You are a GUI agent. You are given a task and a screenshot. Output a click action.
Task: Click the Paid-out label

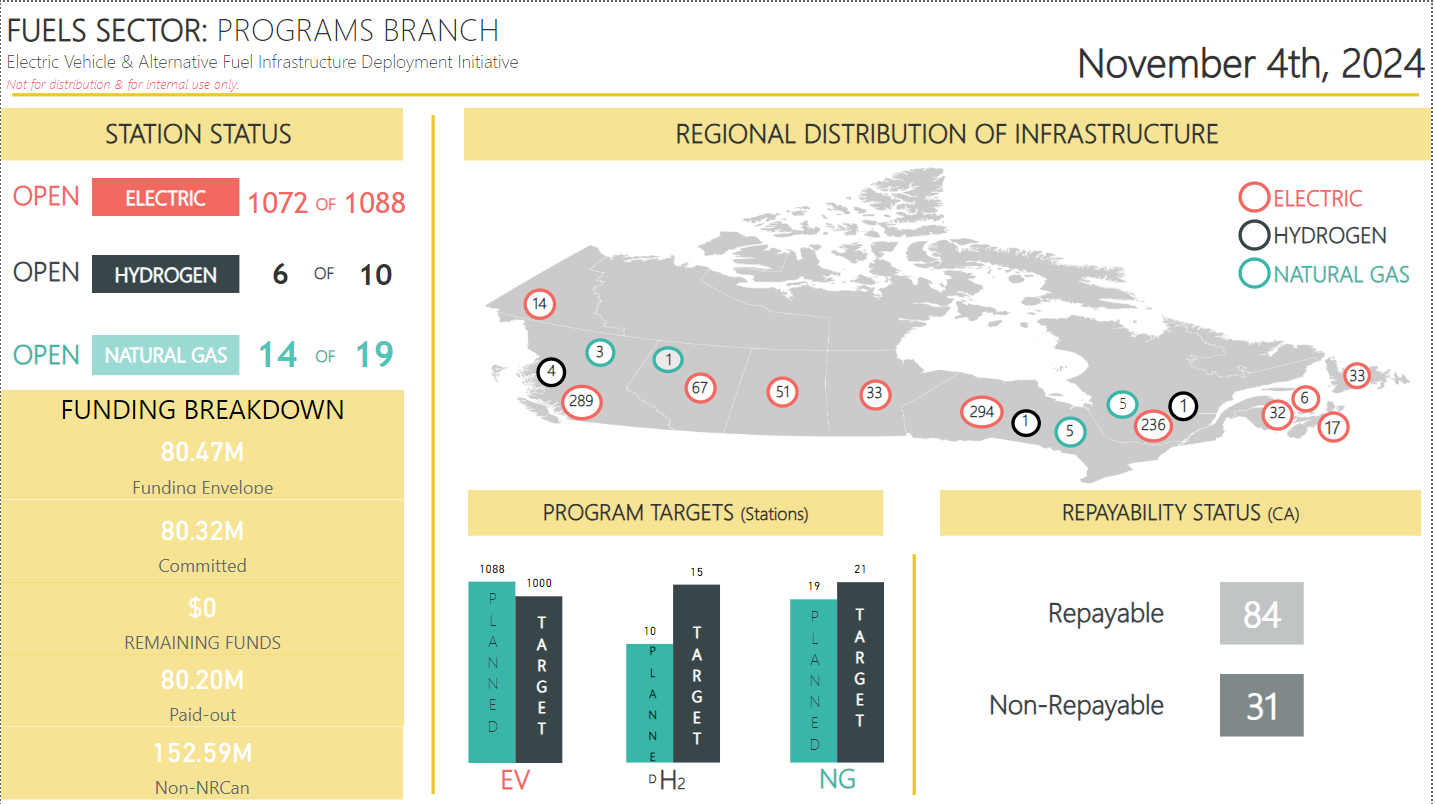tap(202, 715)
